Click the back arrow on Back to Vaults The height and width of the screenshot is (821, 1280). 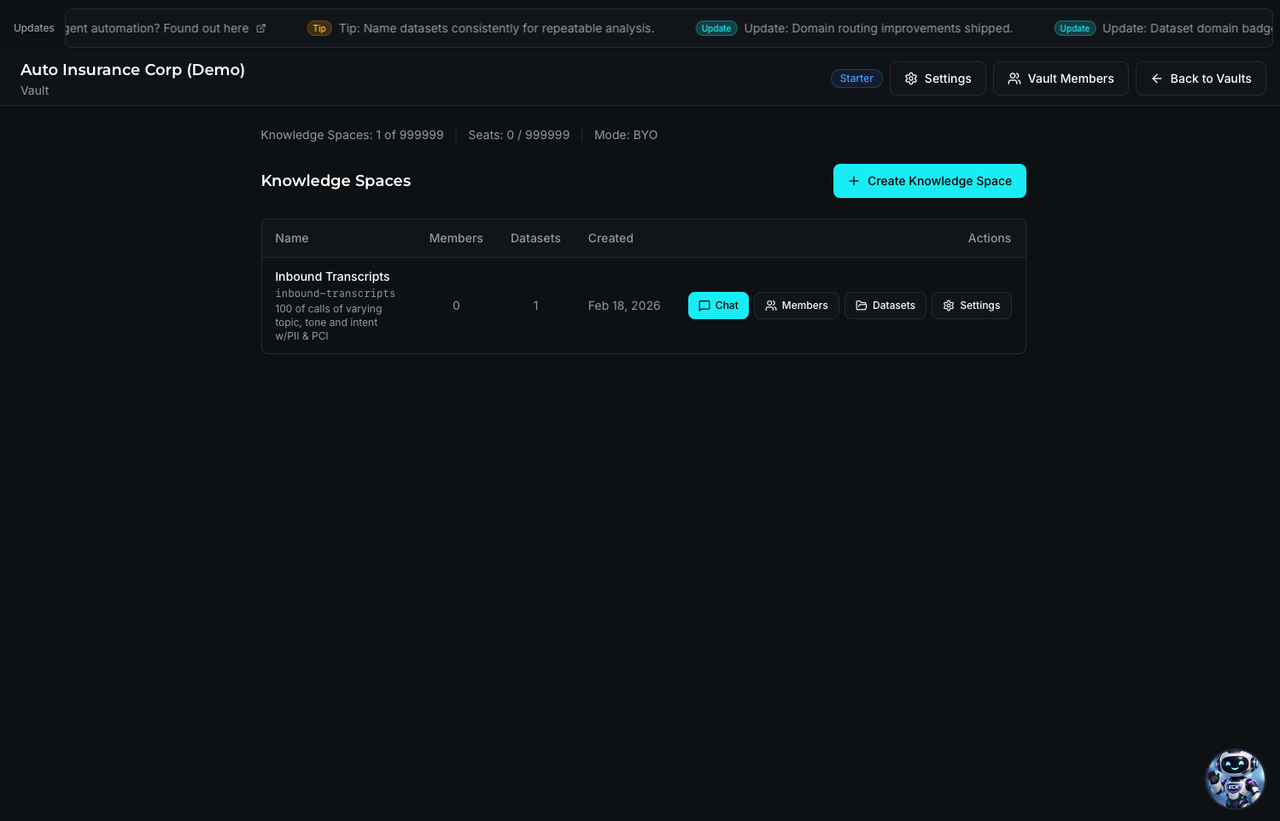tap(1156, 78)
